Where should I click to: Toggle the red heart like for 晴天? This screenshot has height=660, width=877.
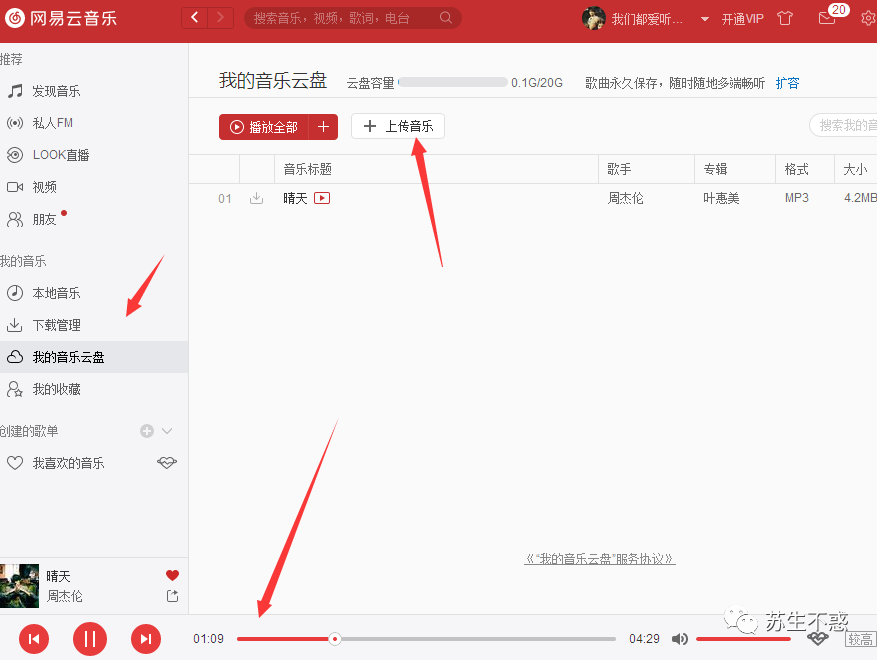(x=172, y=575)
